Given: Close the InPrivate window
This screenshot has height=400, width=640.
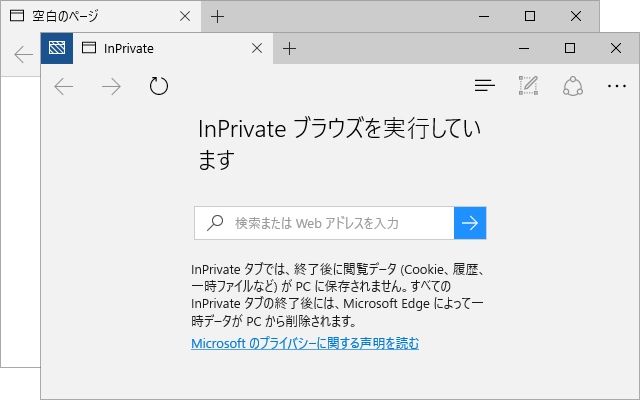Looking at the screenshot, I should (x=616, y=49).
